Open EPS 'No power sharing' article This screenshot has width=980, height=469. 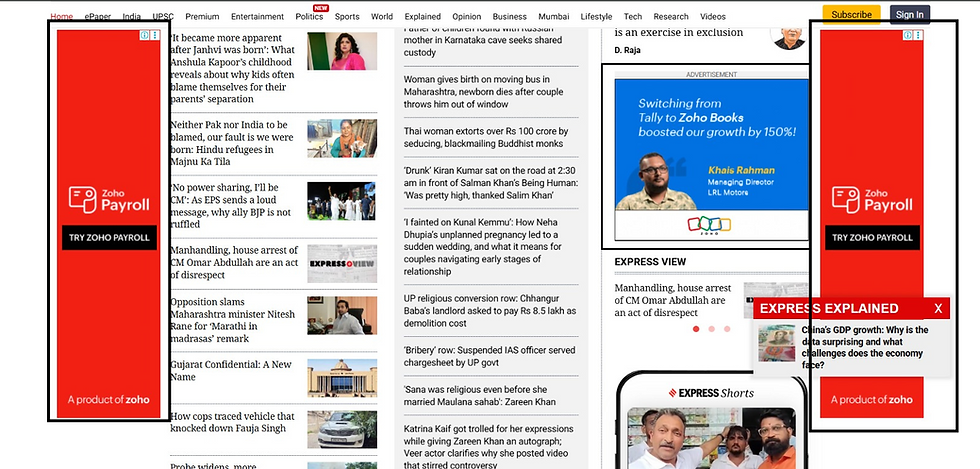point(231,206)
